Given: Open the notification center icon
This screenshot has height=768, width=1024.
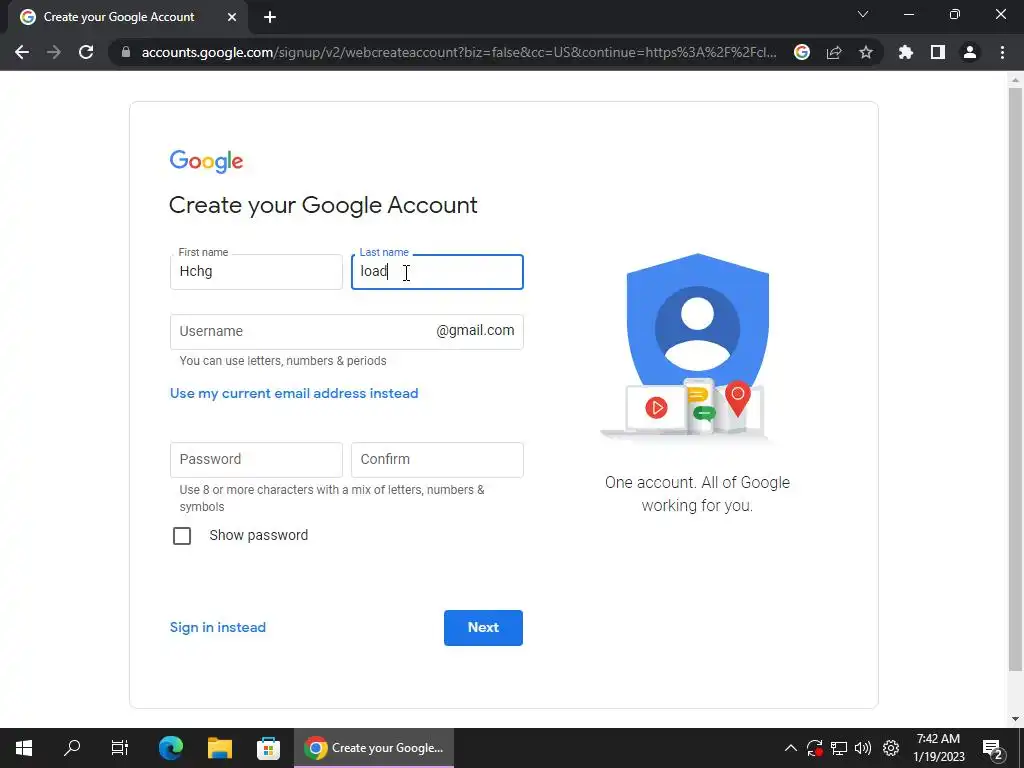Looking at the screenshot, I should pyautogui.click(x=993, y=748).
